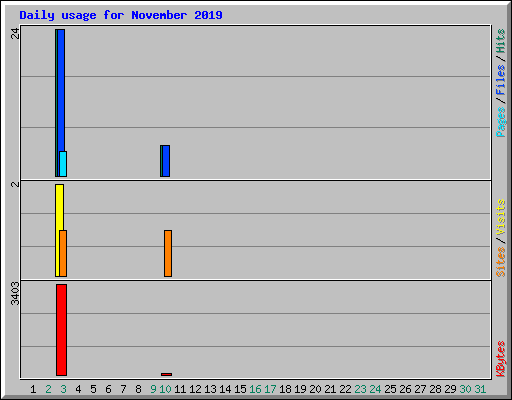512x400 pixels.
Task: Click the '3403' KBytes axis value
Action: [x=15, y=293]
